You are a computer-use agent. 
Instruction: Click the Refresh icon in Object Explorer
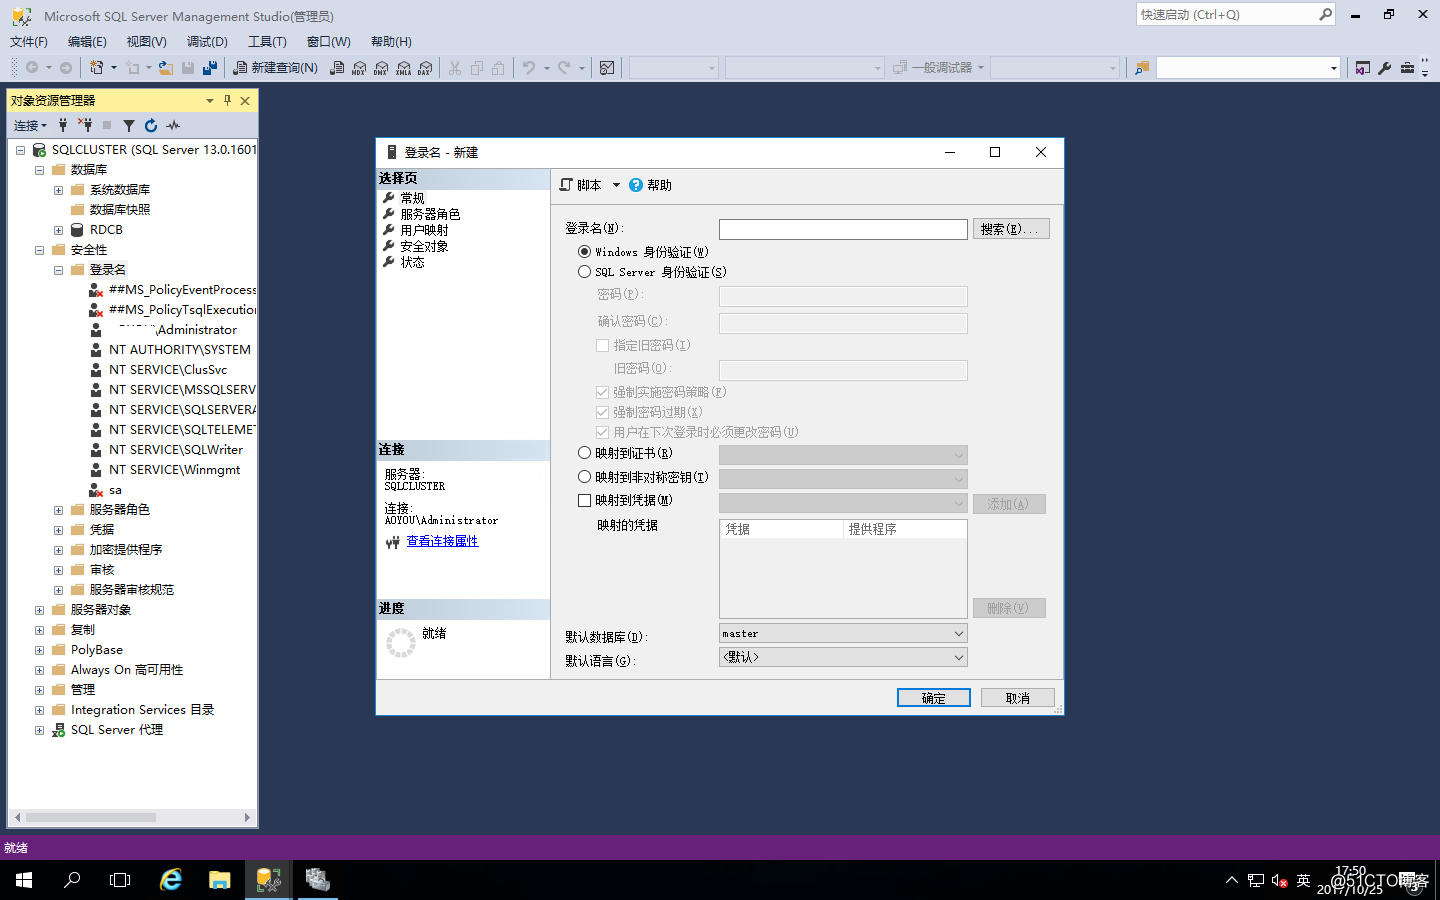(151, 125)
